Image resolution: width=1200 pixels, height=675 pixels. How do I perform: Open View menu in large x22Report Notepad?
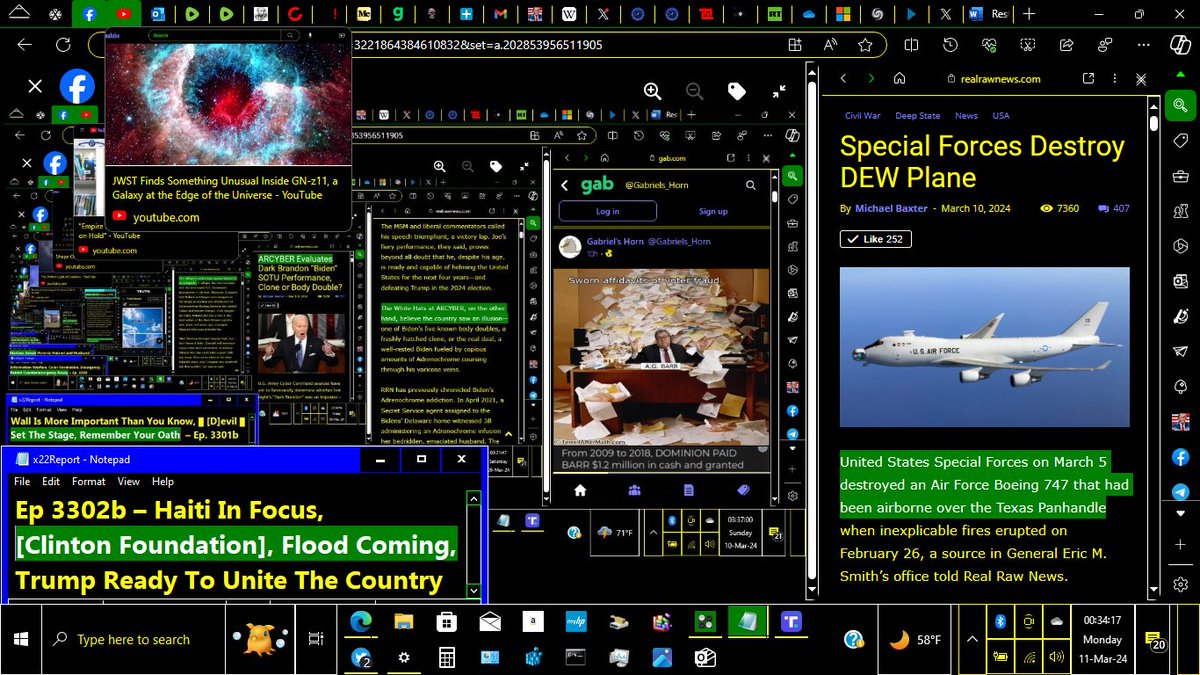pos(128,481)
